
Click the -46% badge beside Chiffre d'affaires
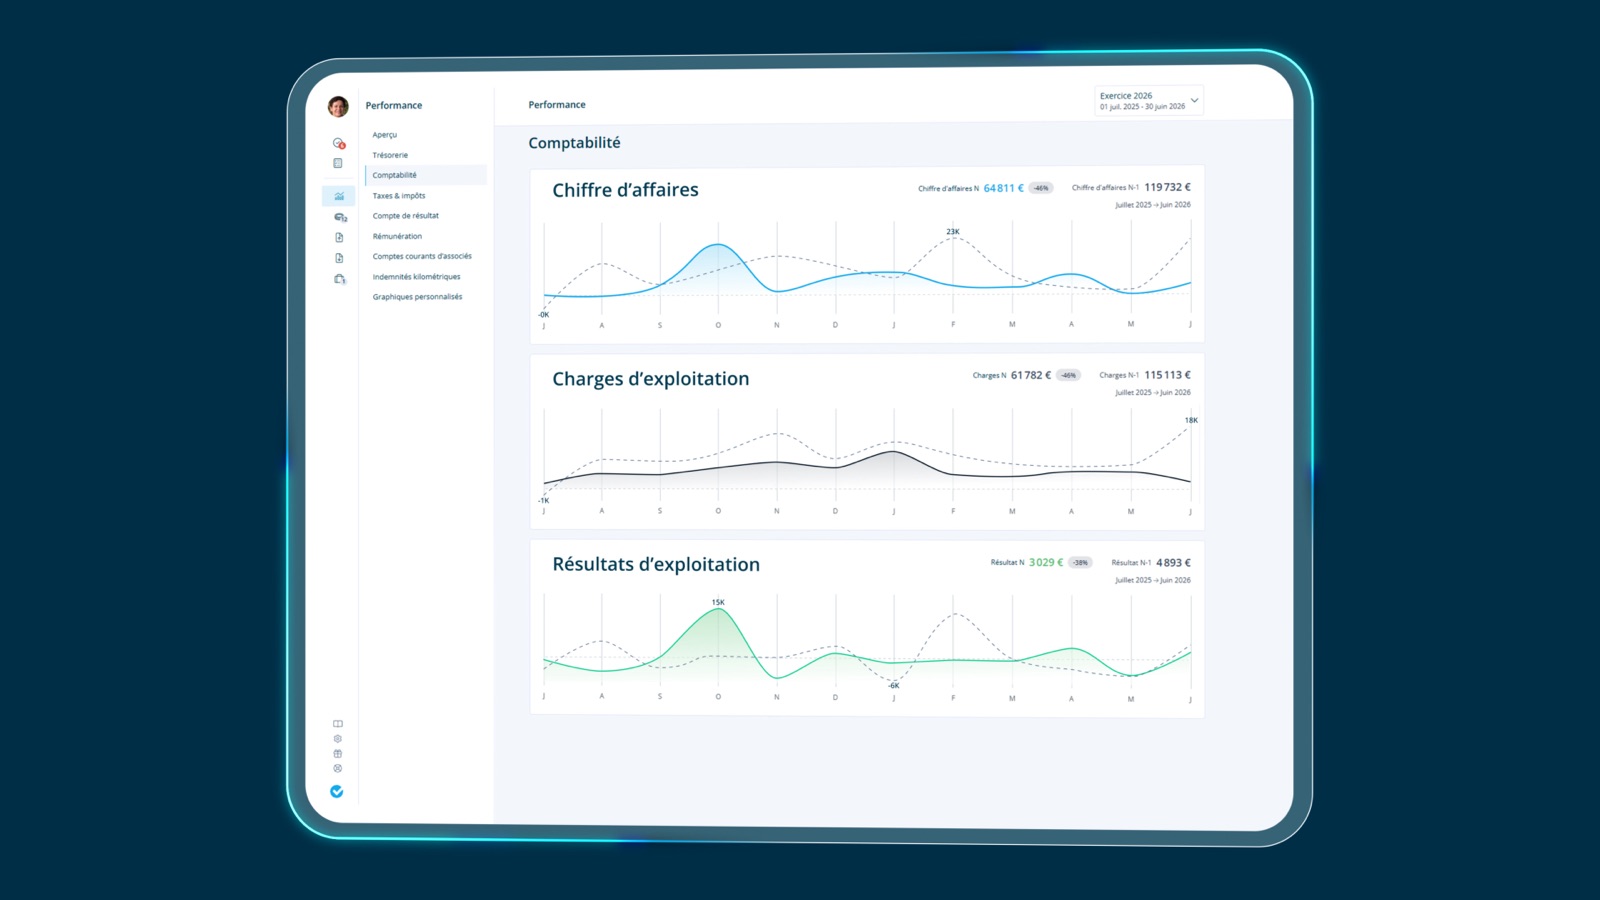(1041, 188)
